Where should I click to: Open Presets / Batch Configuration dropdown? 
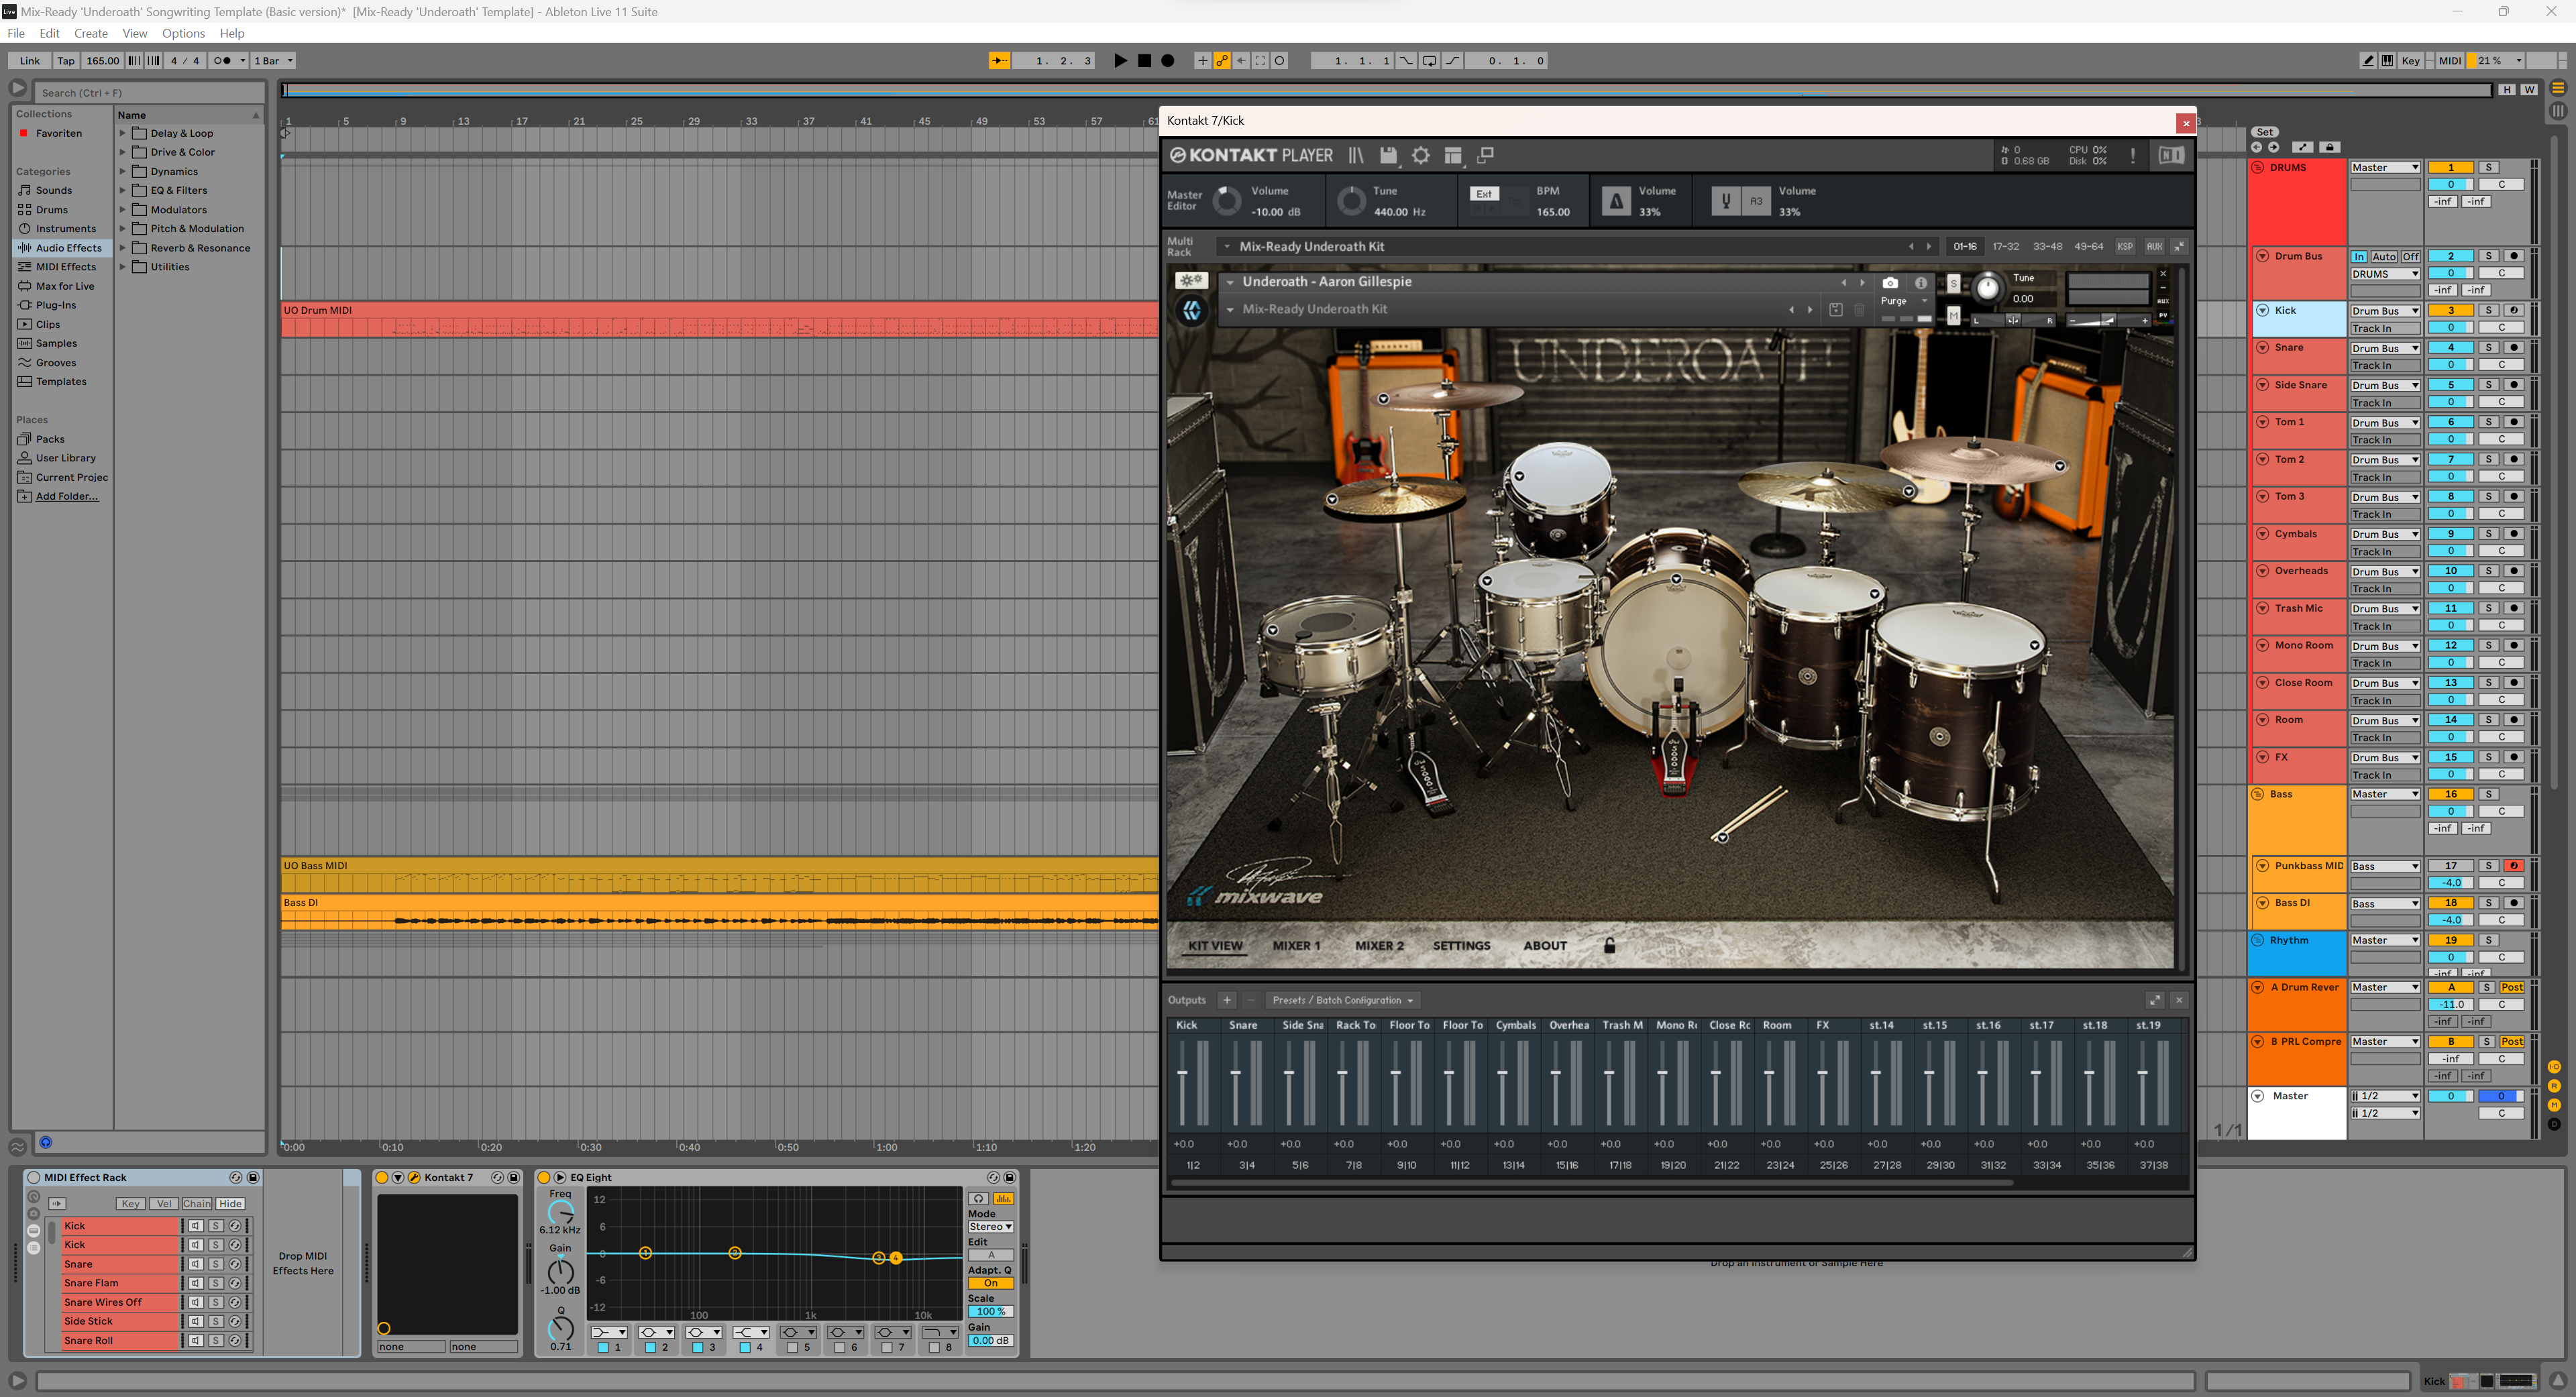pos(1342,1000)
